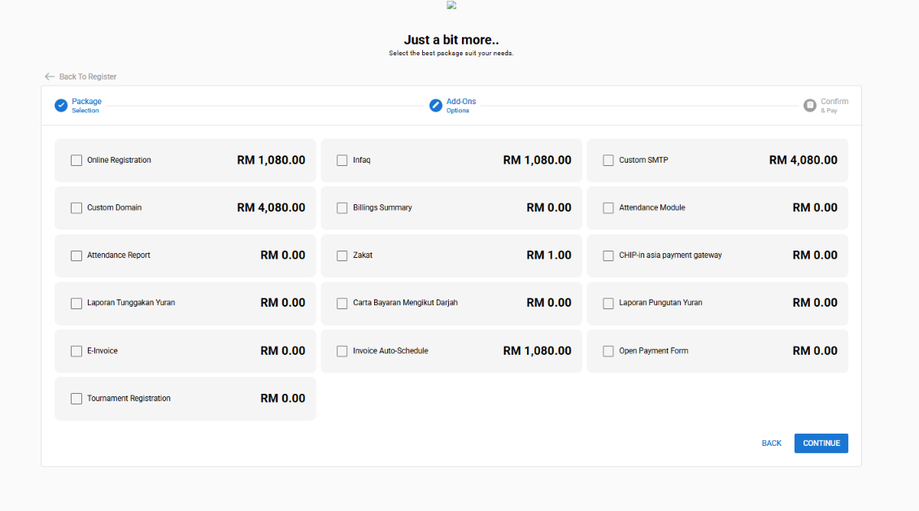The height and width of the screenshot is (511, 919).
Task: Click the blue CONTINUE button
Action: pos(821,443)
